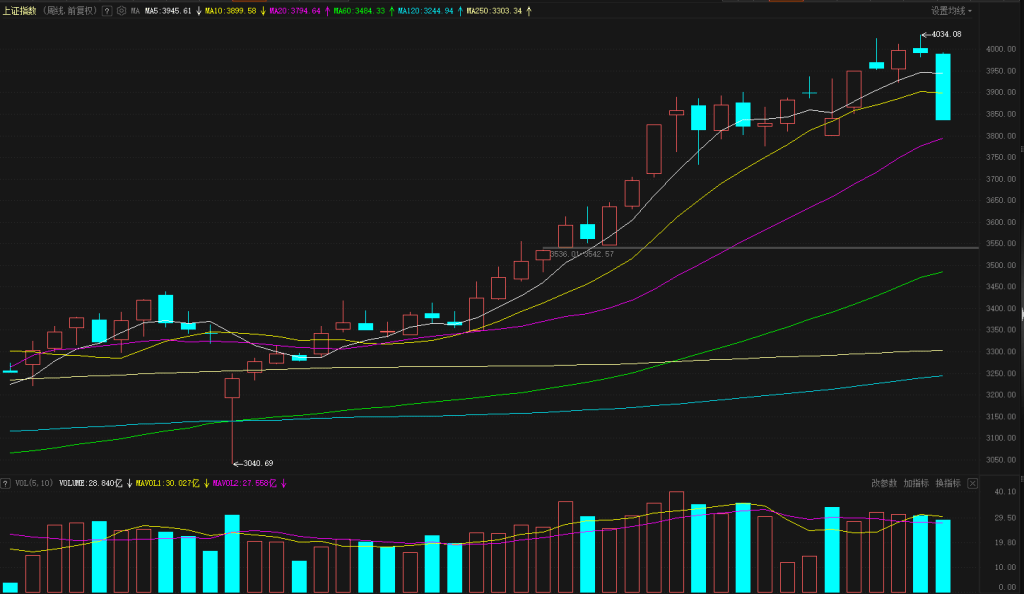Click the 3040.69 low price marker
Image resolution: width=1024 pixels, height=594 pixels.
pyautogui.click(x=256, y=463)
